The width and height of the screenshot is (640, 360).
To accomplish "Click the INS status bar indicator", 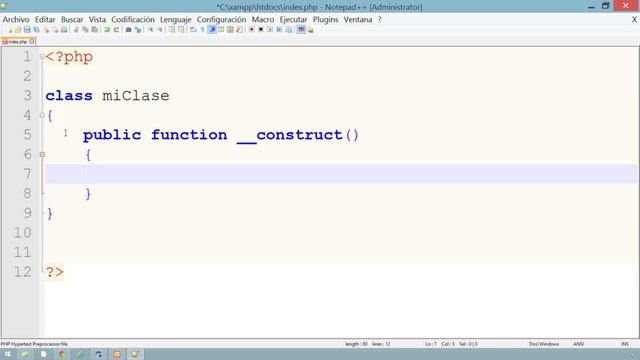I will [x=625, y=344].
